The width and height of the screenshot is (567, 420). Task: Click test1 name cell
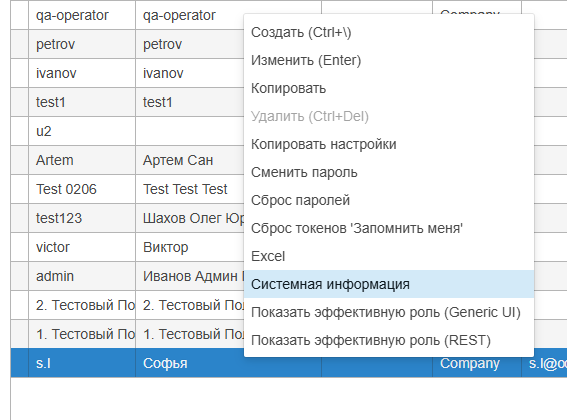[x=190, y=102]
